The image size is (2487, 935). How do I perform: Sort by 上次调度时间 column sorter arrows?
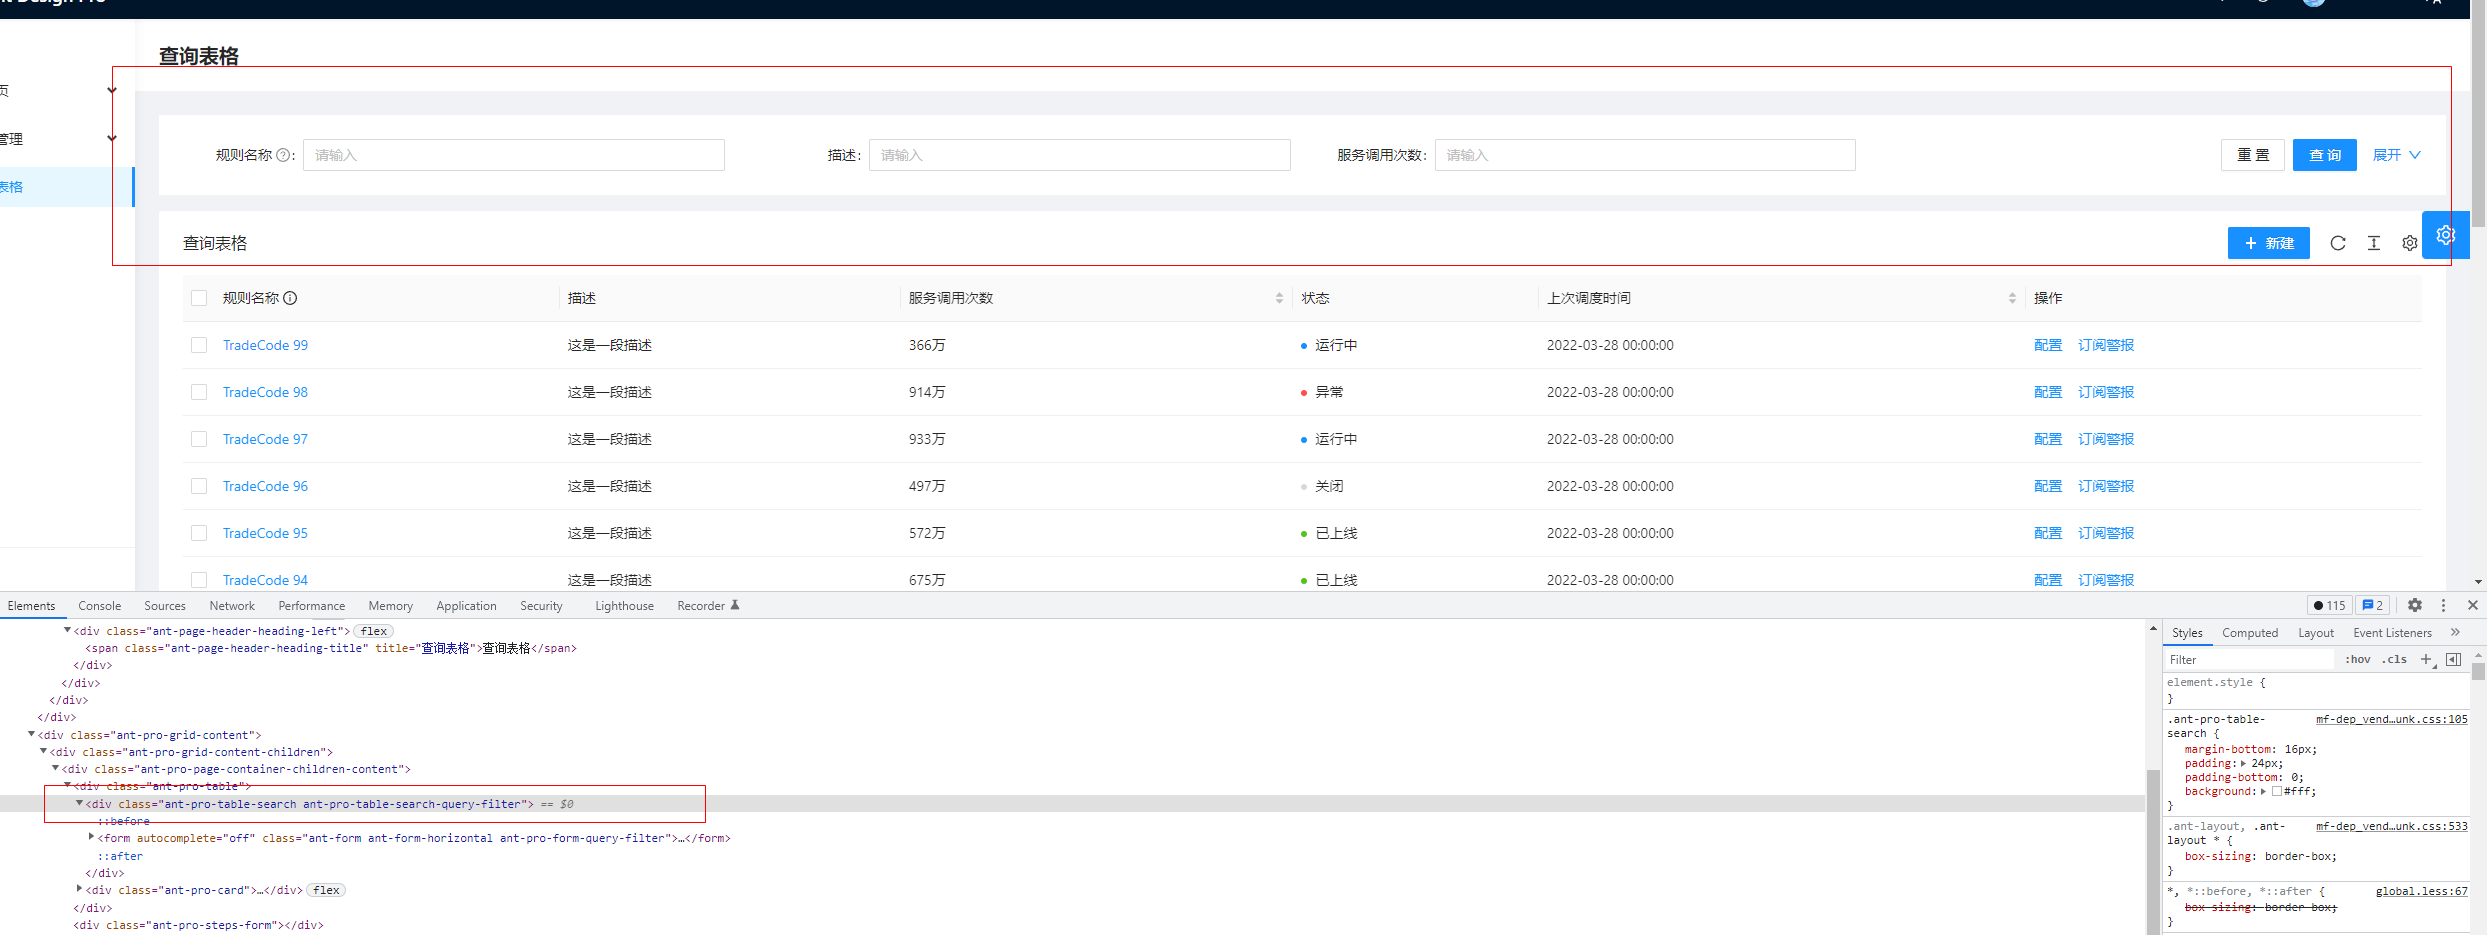2012,298
